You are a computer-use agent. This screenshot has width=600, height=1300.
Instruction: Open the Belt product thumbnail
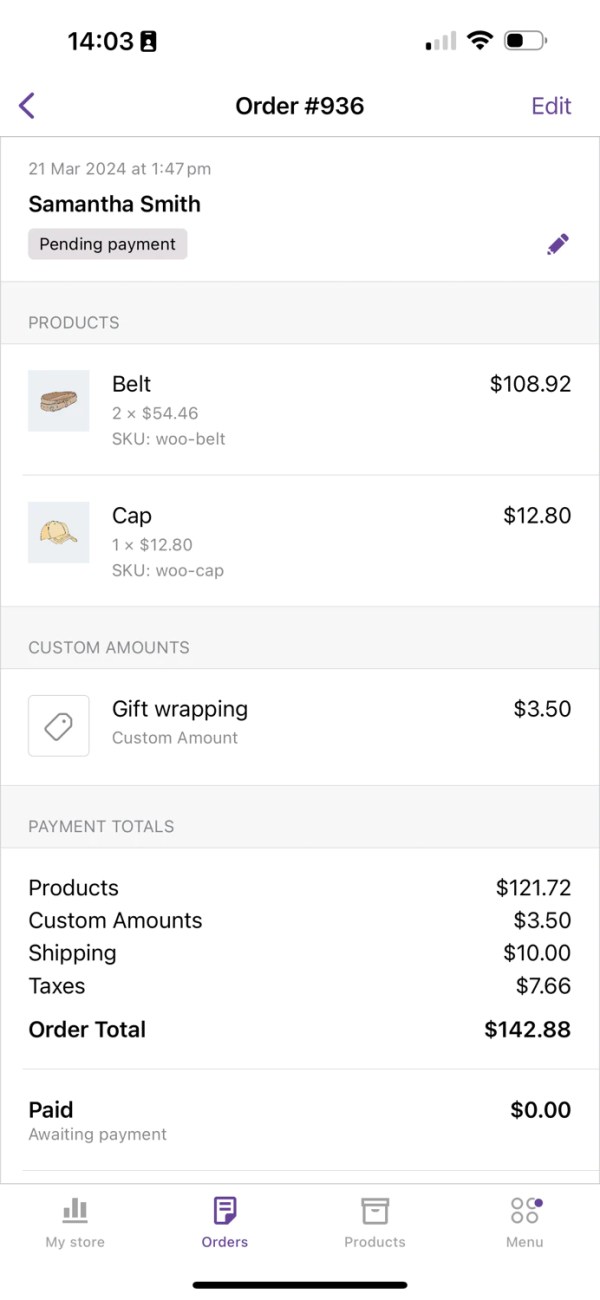(x=58, y=401)
